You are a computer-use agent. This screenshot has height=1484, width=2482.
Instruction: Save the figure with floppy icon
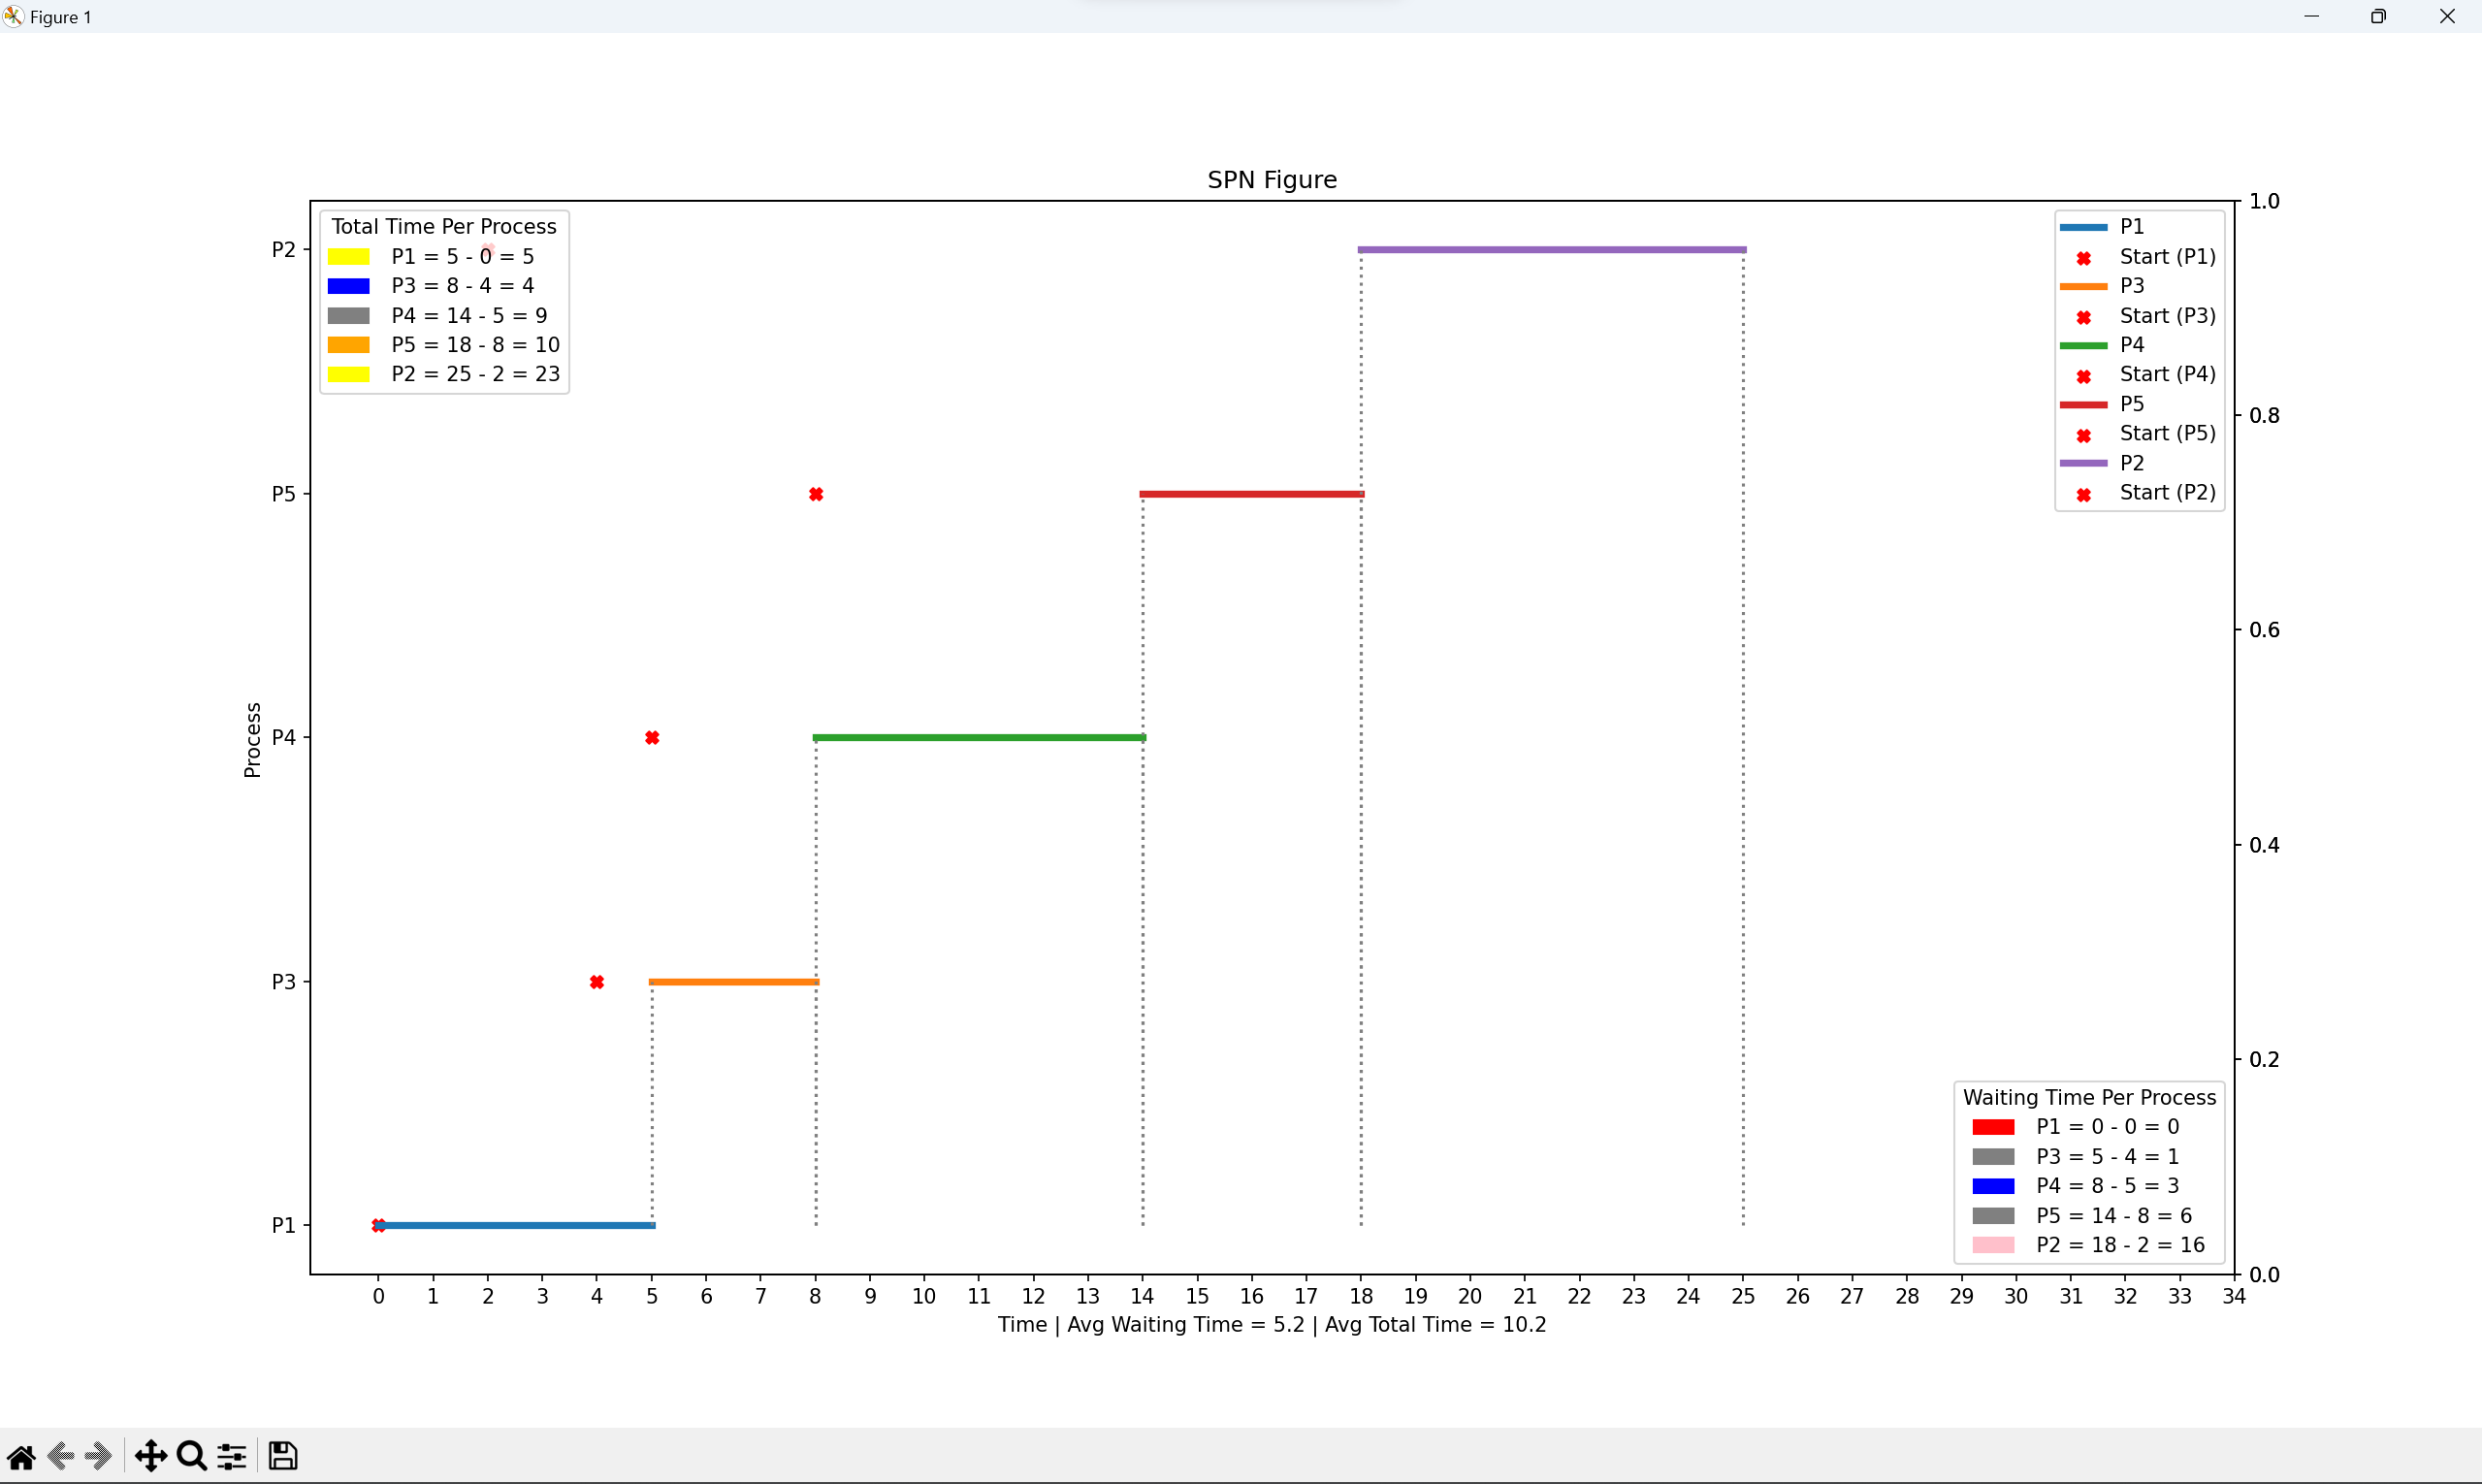point(283,1456)
